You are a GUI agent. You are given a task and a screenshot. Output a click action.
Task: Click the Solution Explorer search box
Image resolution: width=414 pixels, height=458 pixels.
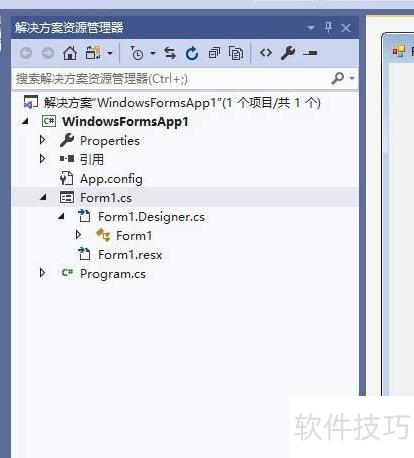(x=172, y=79)
